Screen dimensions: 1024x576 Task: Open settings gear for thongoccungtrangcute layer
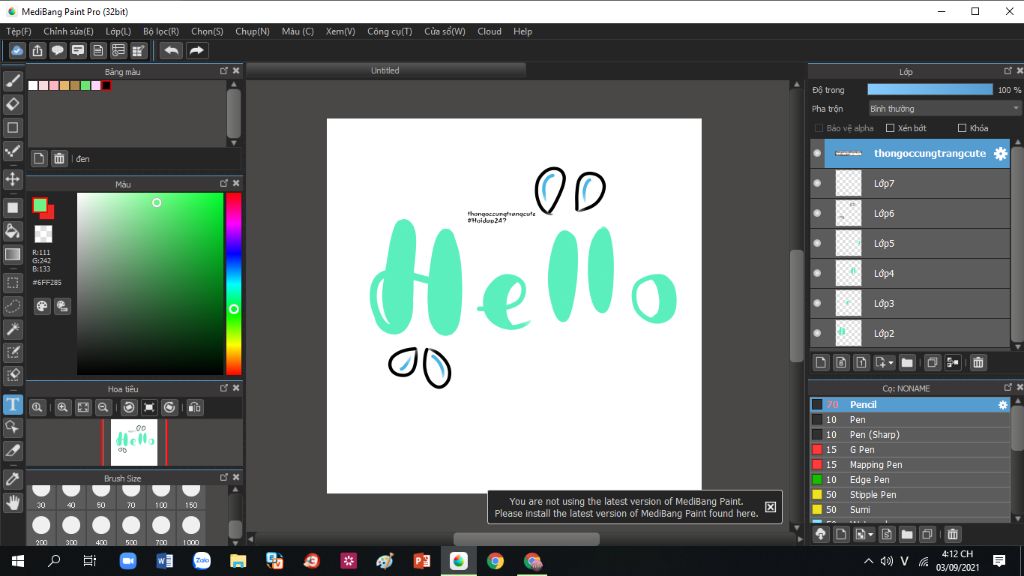1000,153
